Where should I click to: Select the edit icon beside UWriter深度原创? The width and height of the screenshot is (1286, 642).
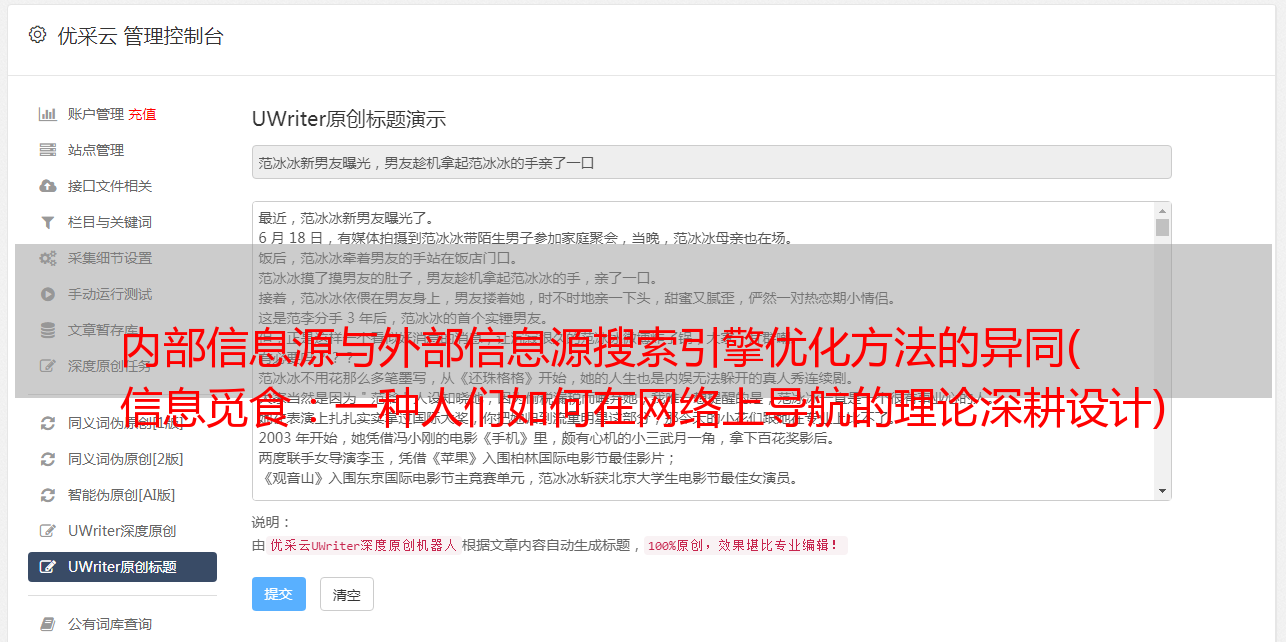[x=47, y=531]
